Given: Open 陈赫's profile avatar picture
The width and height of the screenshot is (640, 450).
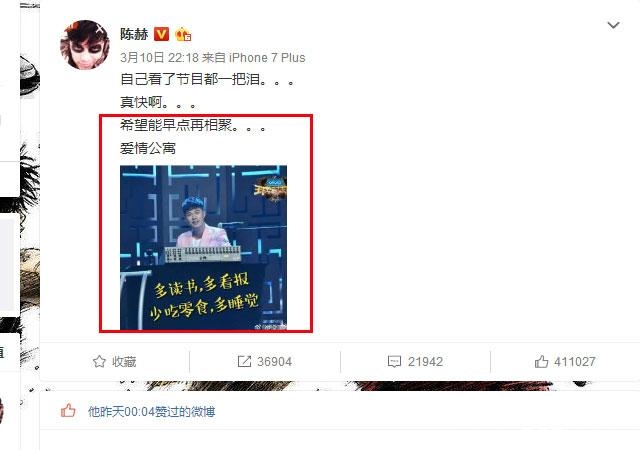Looking at the screenshot, I should click(x=84, y=45).
